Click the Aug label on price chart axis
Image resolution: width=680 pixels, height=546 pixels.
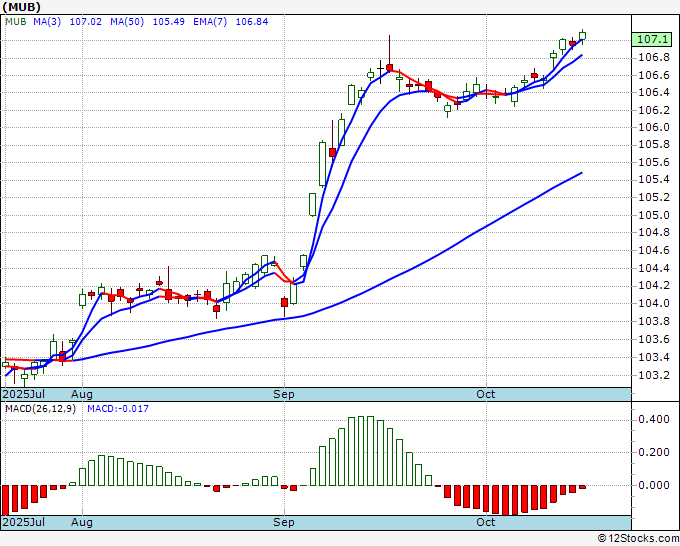(x=82, y=394)
